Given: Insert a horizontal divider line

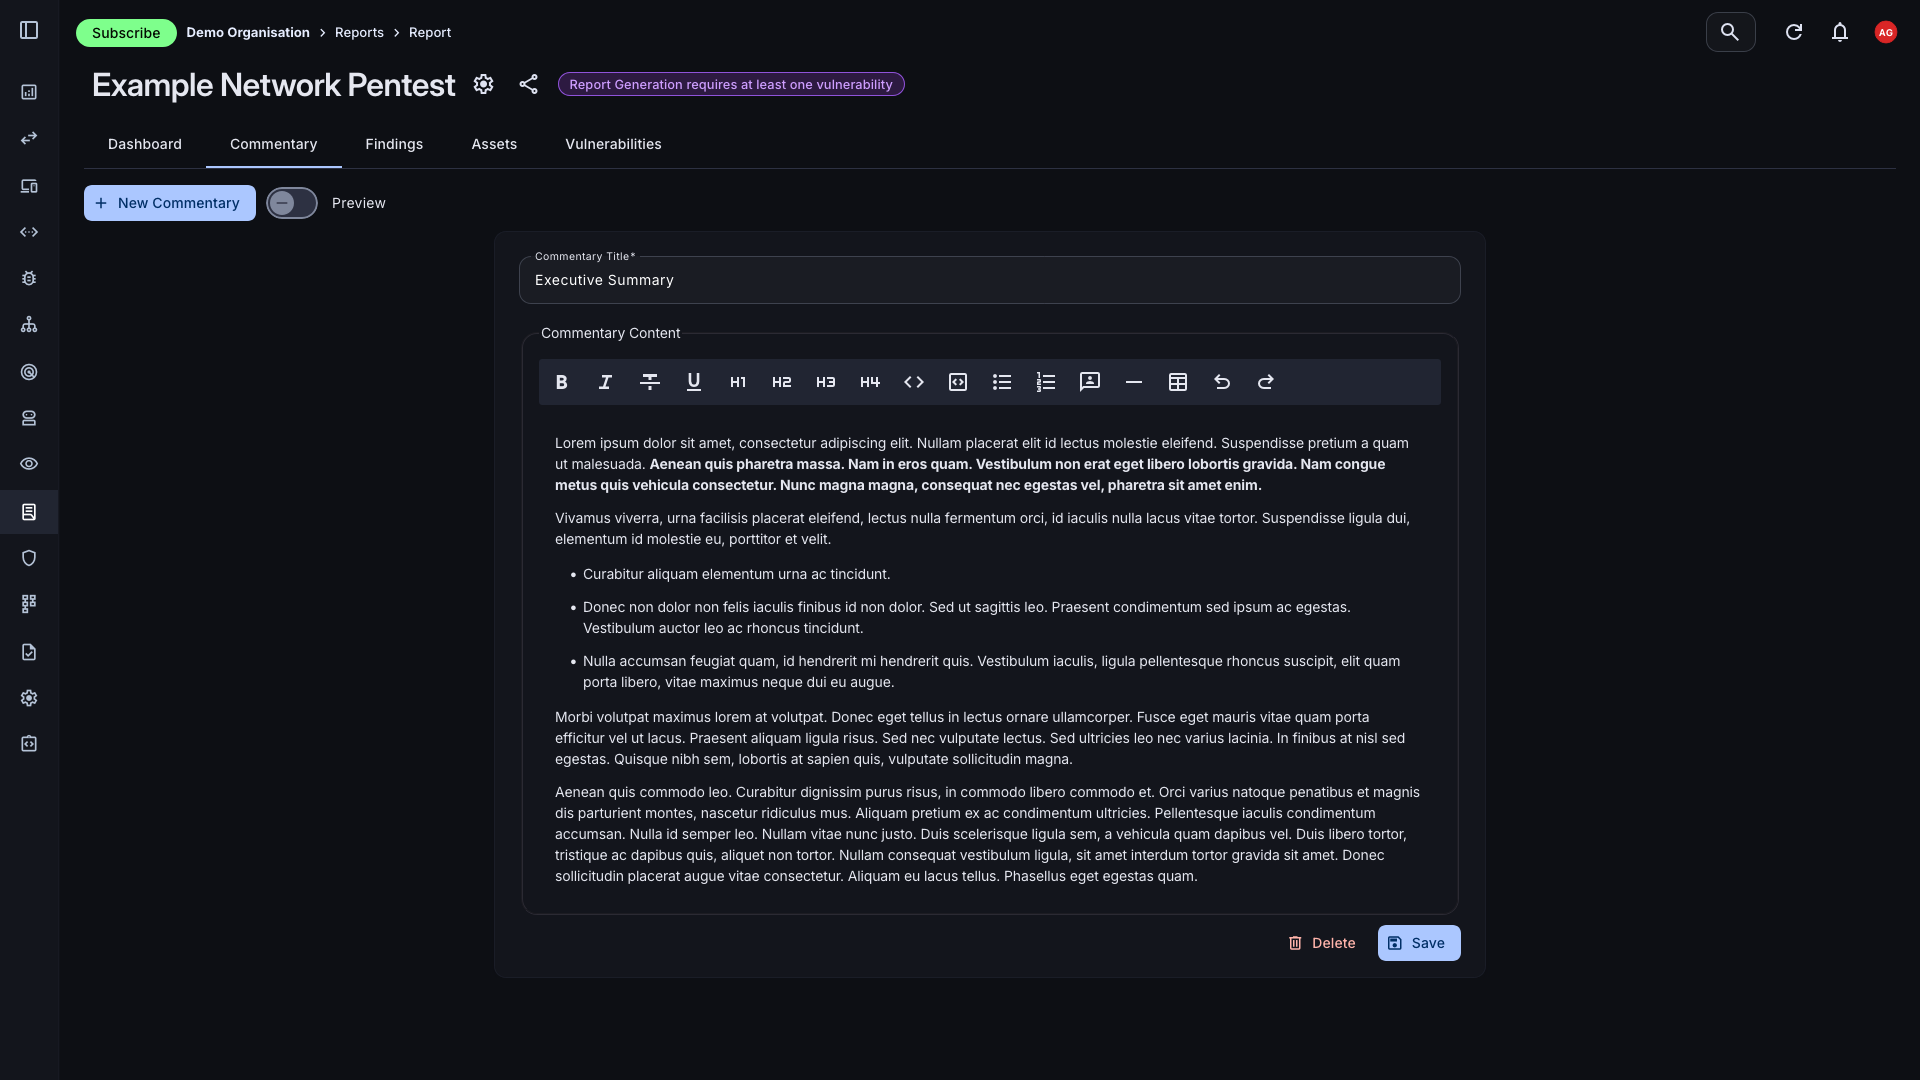Looking at the screenshot, I should pos(1133,382).
